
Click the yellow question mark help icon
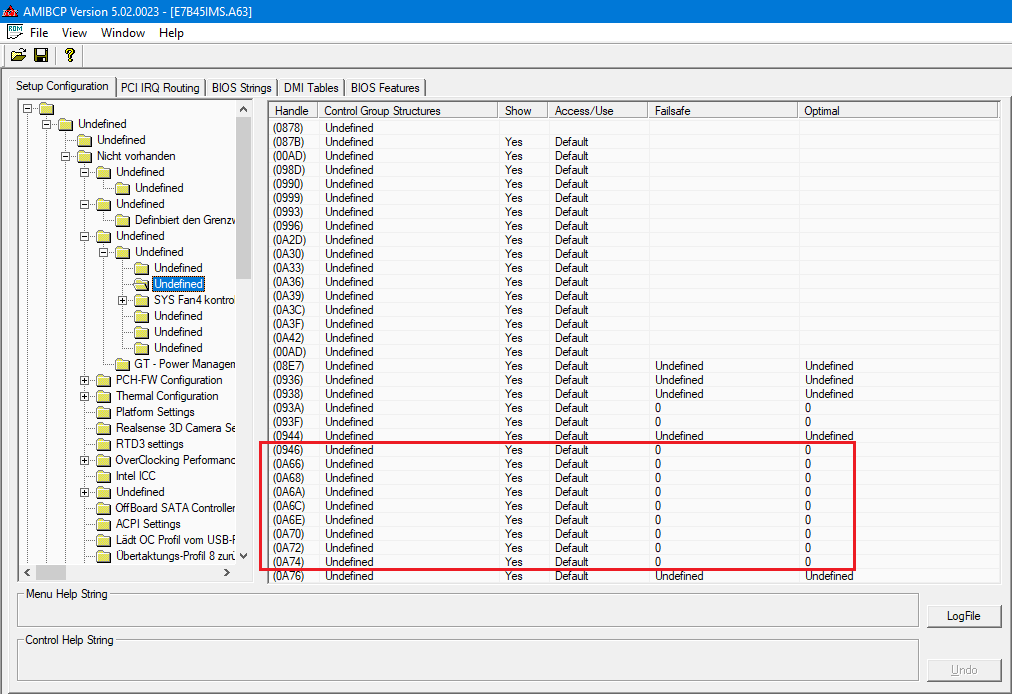[x=69, y=55]
